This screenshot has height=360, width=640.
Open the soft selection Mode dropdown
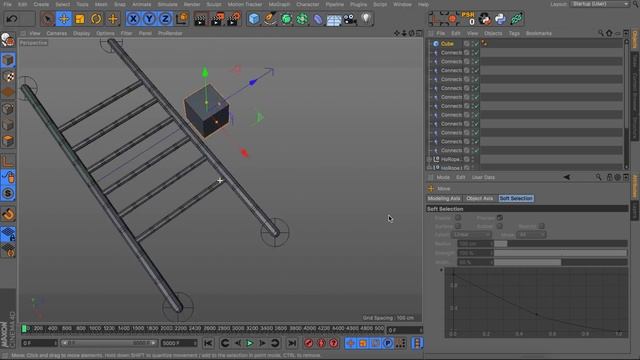tap(531, 235)
